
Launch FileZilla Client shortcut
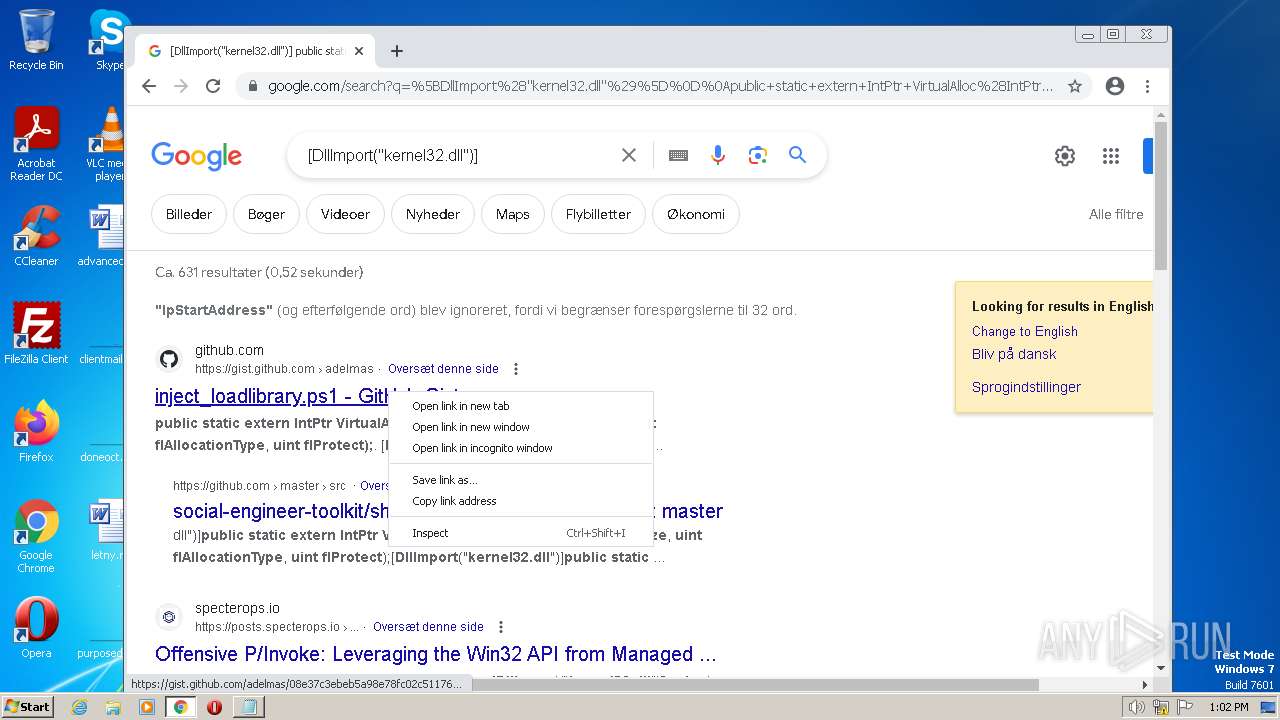coord(36,334)
